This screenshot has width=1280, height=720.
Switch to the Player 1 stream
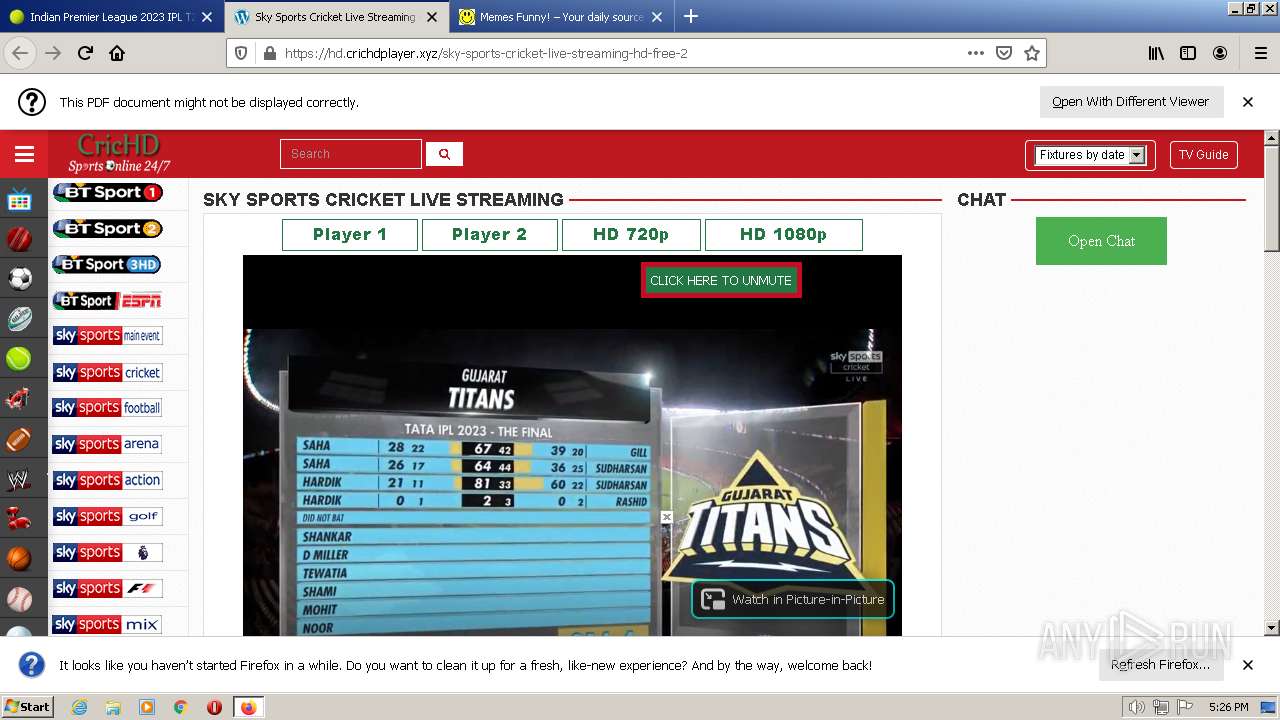(350, 234)
